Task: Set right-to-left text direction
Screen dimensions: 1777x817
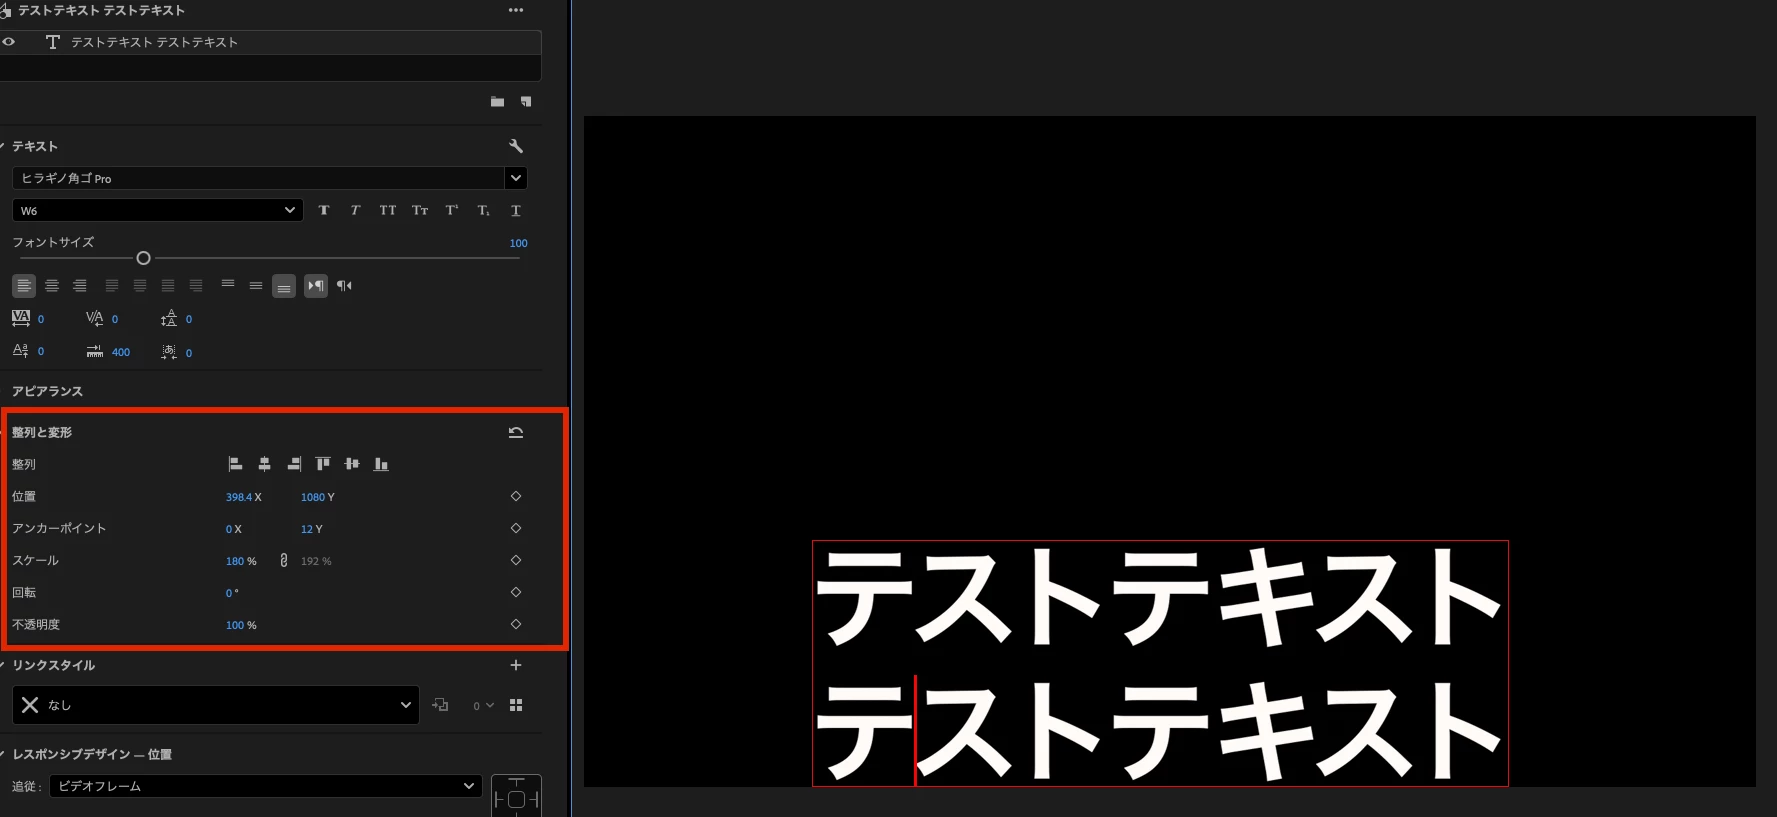Action: pyautogui.click(x=344, y=286)
